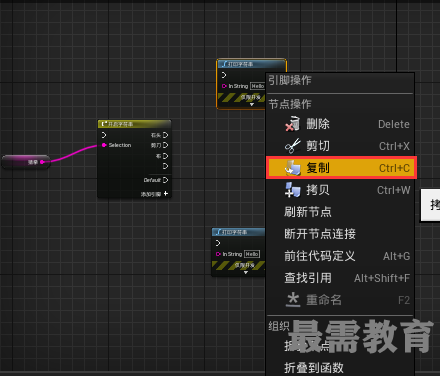Click the lower print node's In String pin

(x=218, y=254)
